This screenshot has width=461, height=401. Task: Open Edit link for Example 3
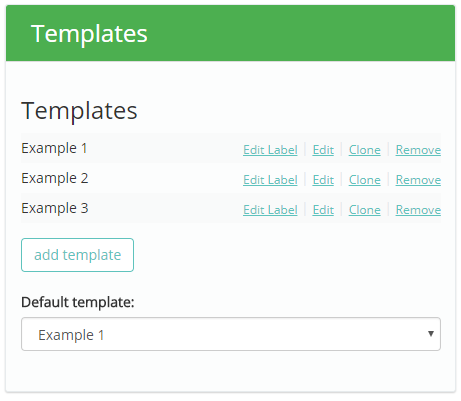point(323,210)
